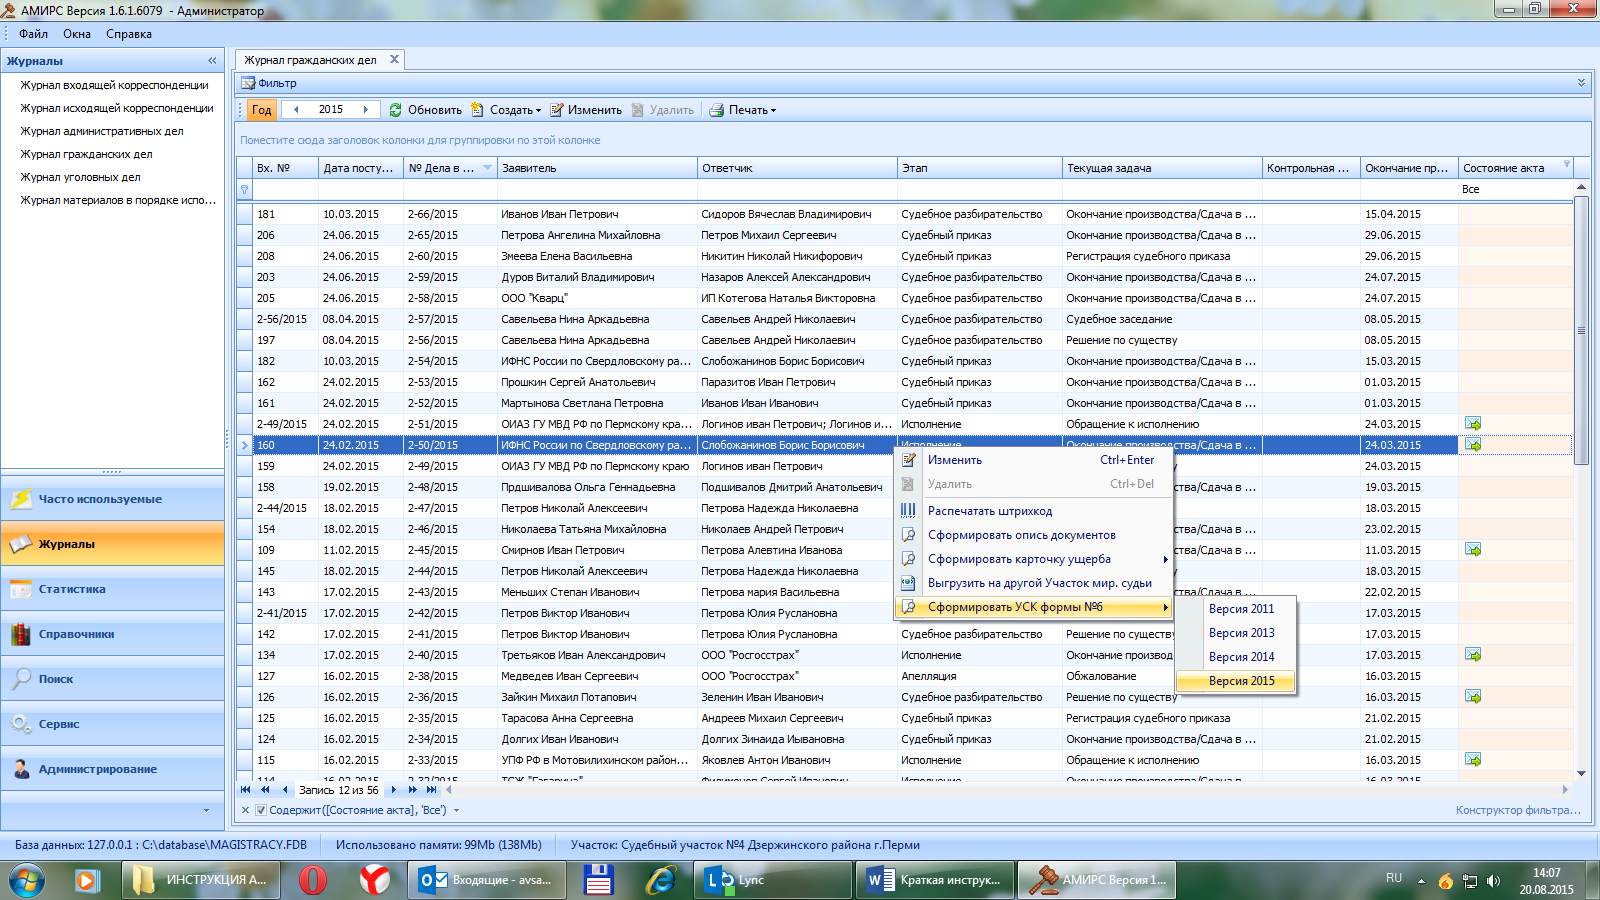Image resolution: width=1600 pixels, height=900 pixels.
Task: Click the Статистика icon in navigation
Action: click(x=21, y=589)
